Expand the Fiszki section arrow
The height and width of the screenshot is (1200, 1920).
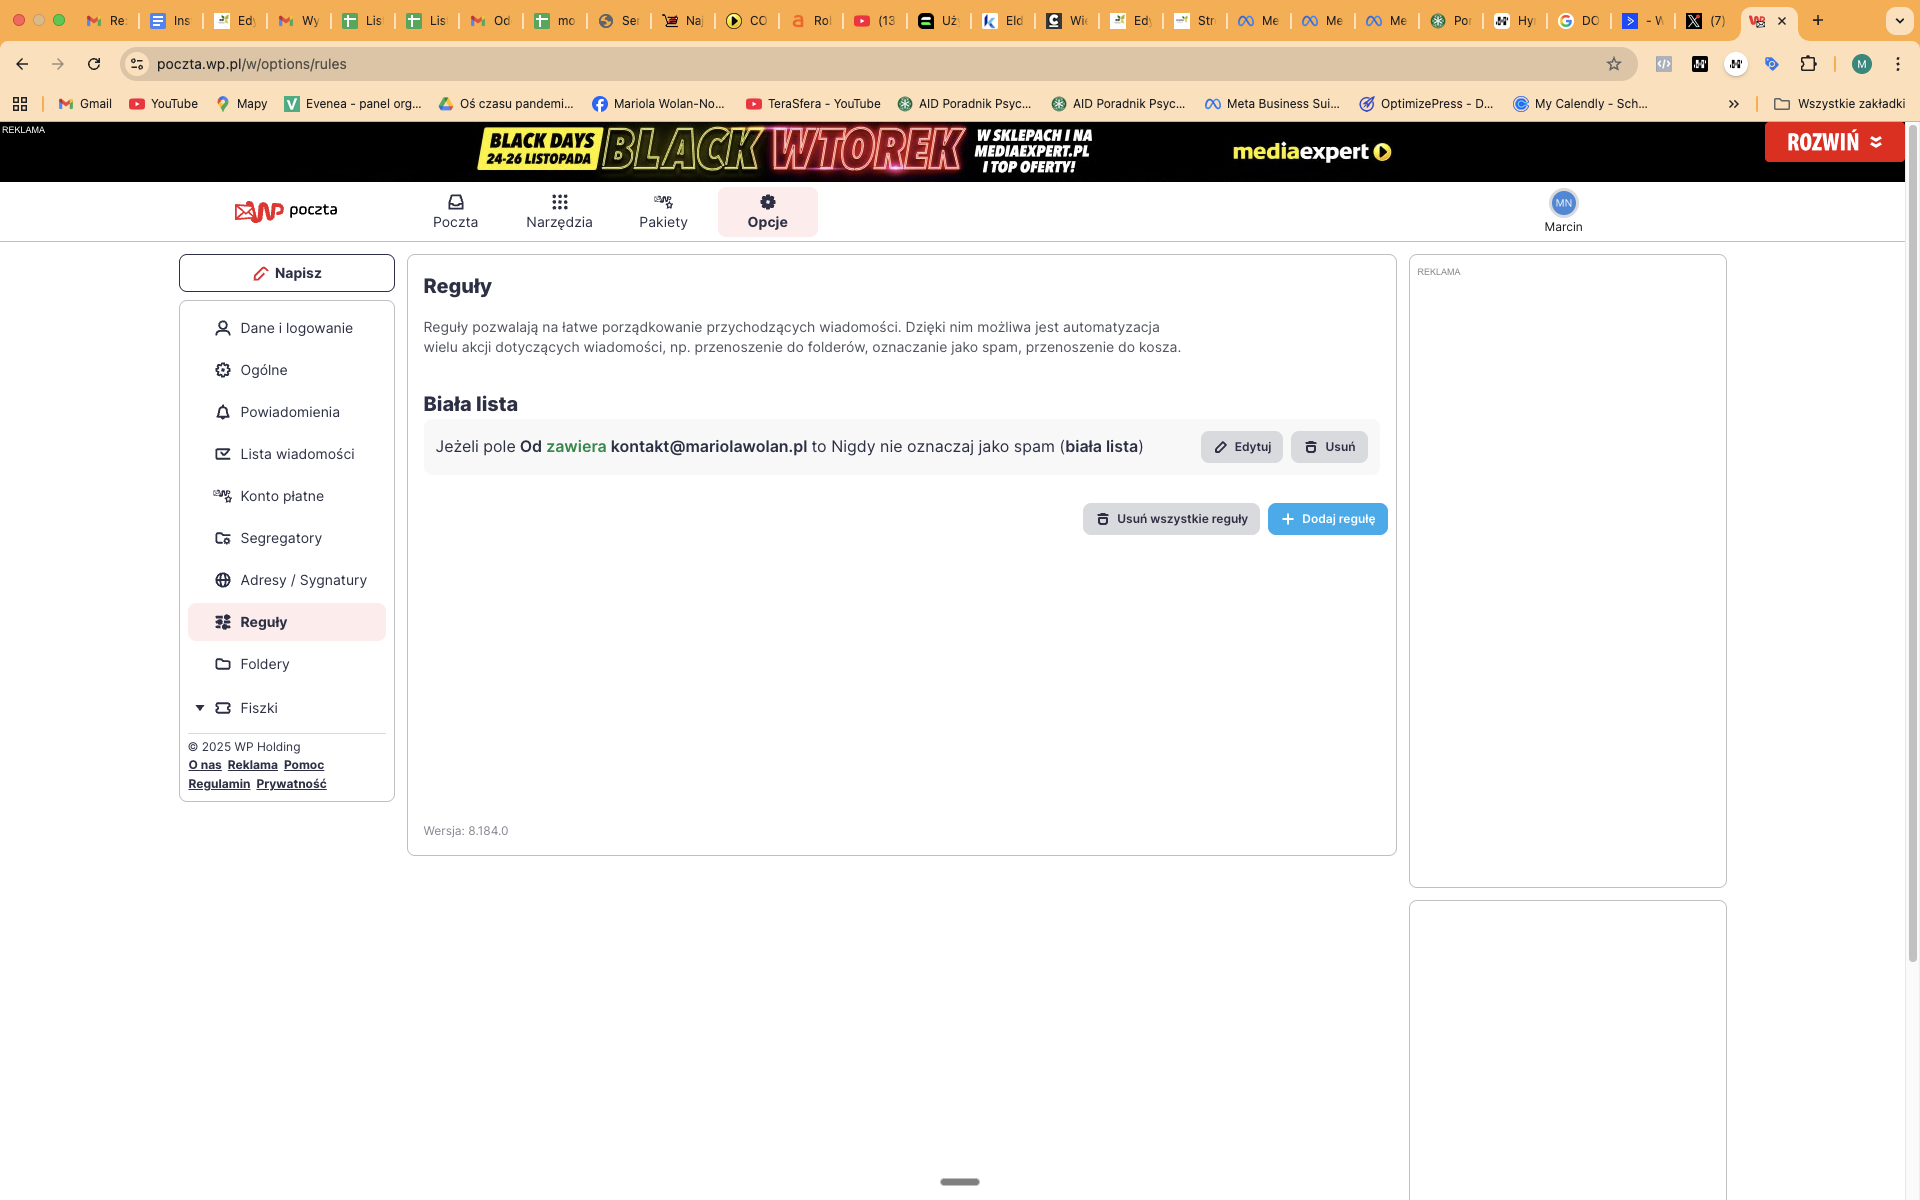tap(199, 708)
